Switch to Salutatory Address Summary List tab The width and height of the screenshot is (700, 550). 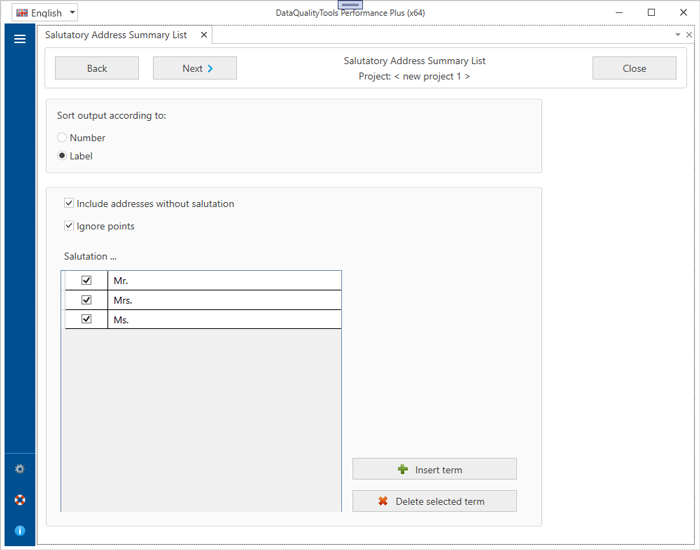pos(116,35)
